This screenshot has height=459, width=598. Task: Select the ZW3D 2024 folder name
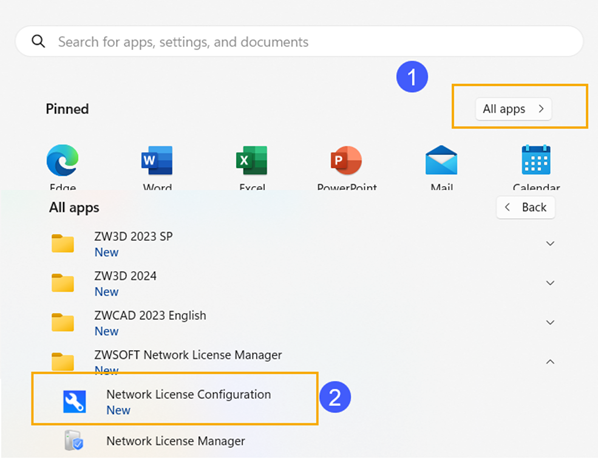coord(125,276)
